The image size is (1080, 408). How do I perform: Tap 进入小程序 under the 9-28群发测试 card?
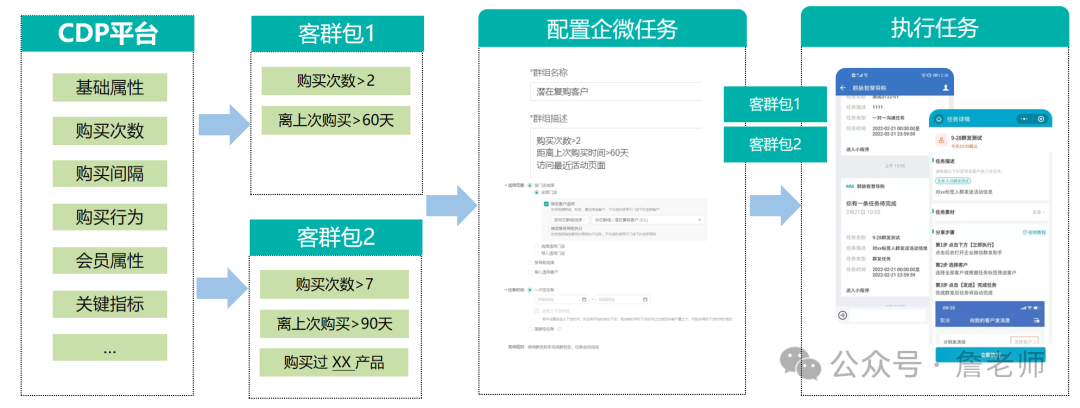858,290
